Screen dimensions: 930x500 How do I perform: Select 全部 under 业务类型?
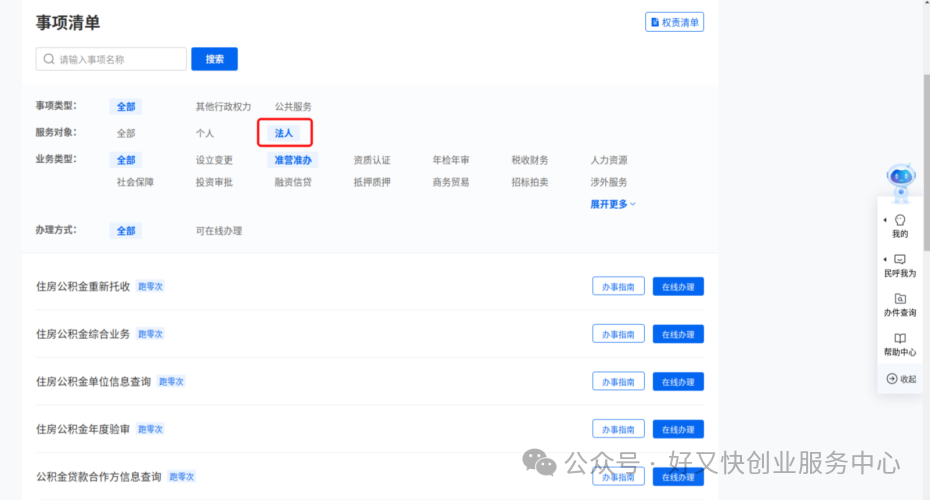point(126,160)
